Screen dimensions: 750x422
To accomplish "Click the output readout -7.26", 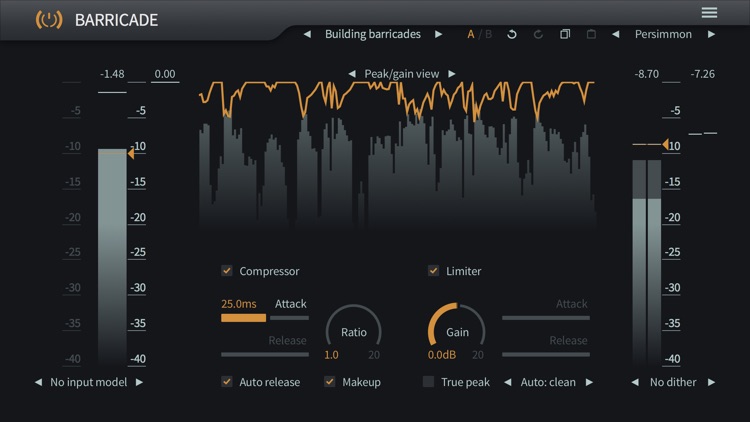I will point(703,74).
